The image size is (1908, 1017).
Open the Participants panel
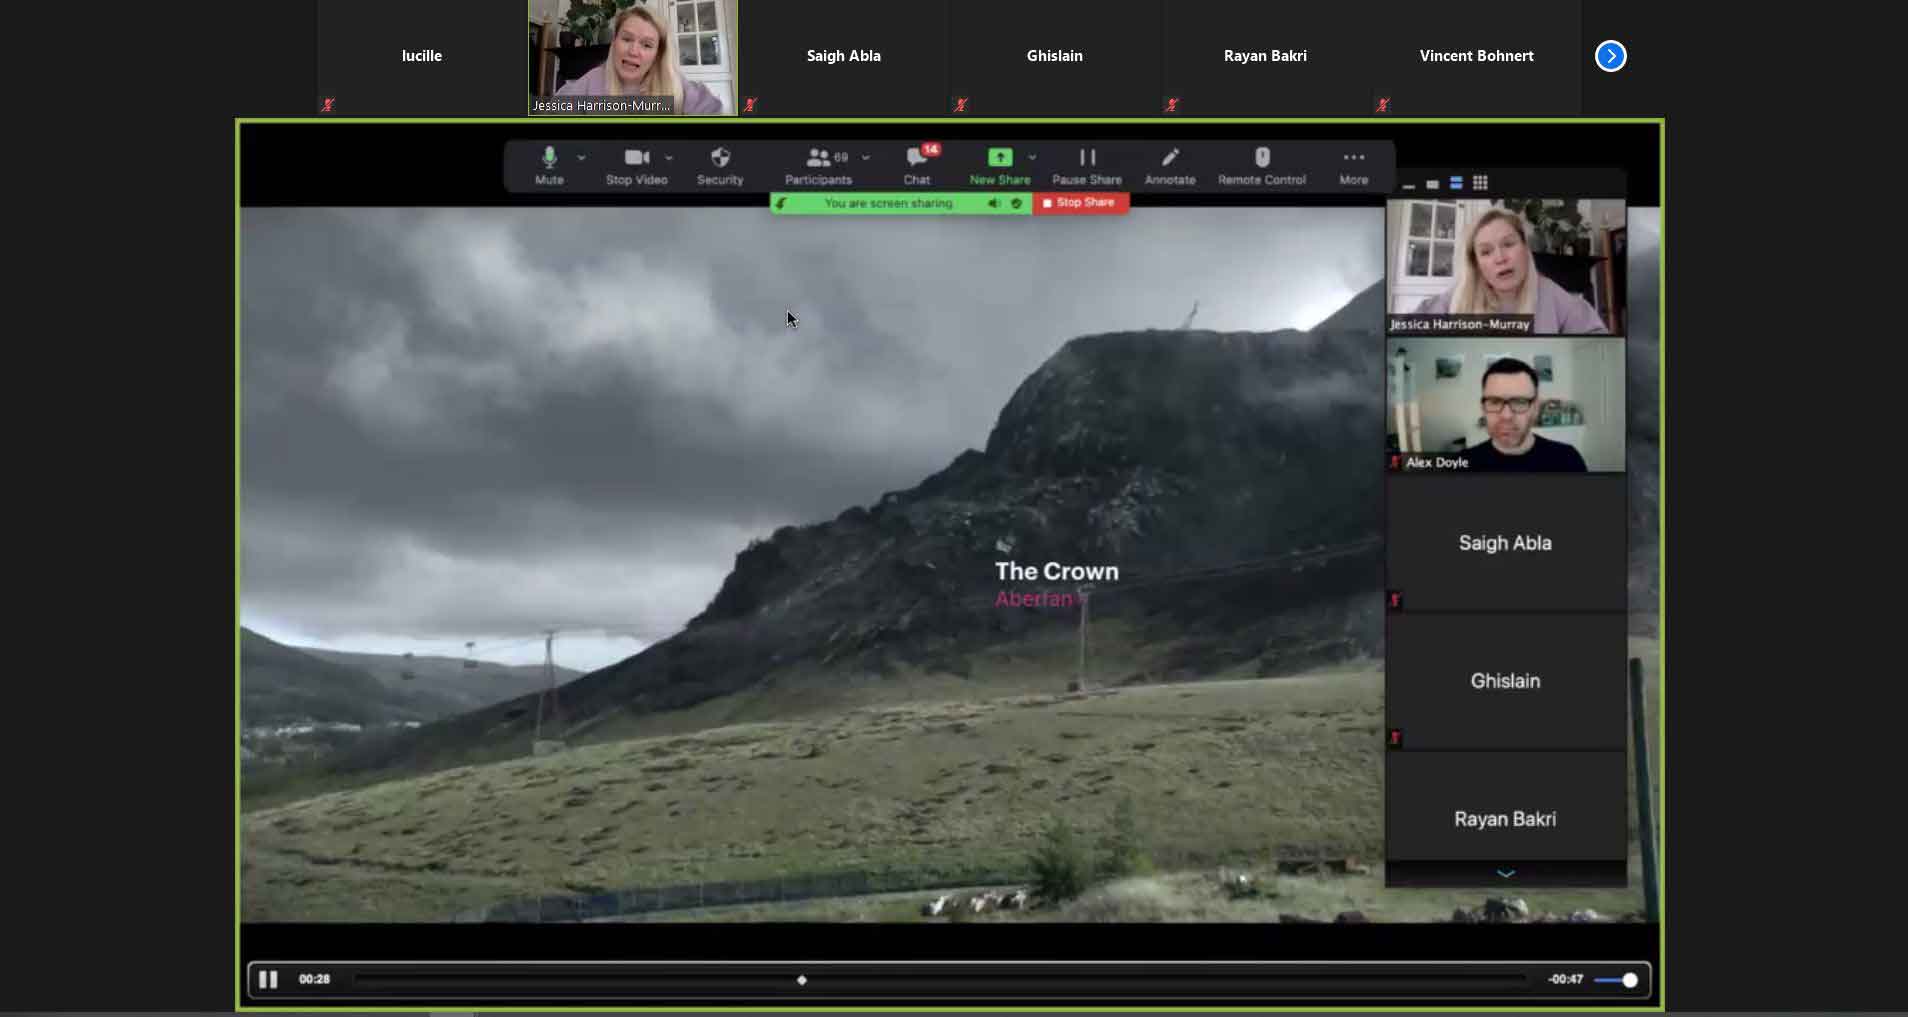(818, 165)
